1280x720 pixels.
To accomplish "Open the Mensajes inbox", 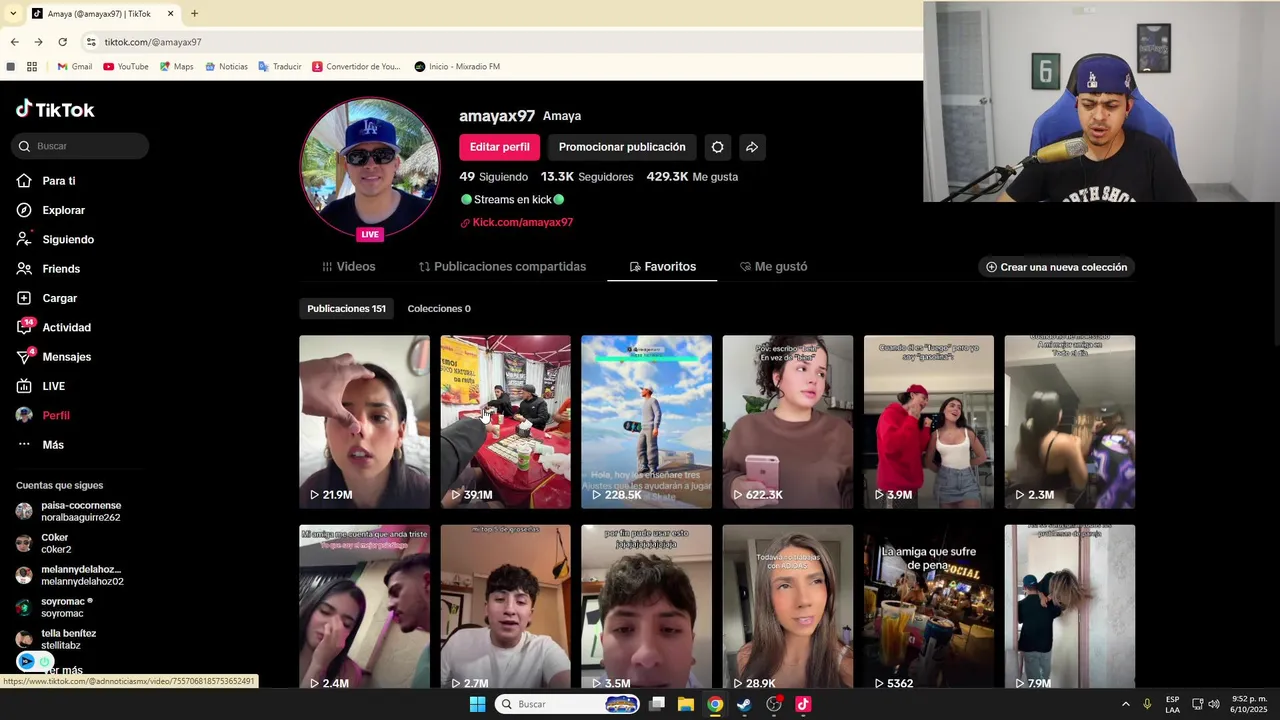I will [x=53, y=357].
